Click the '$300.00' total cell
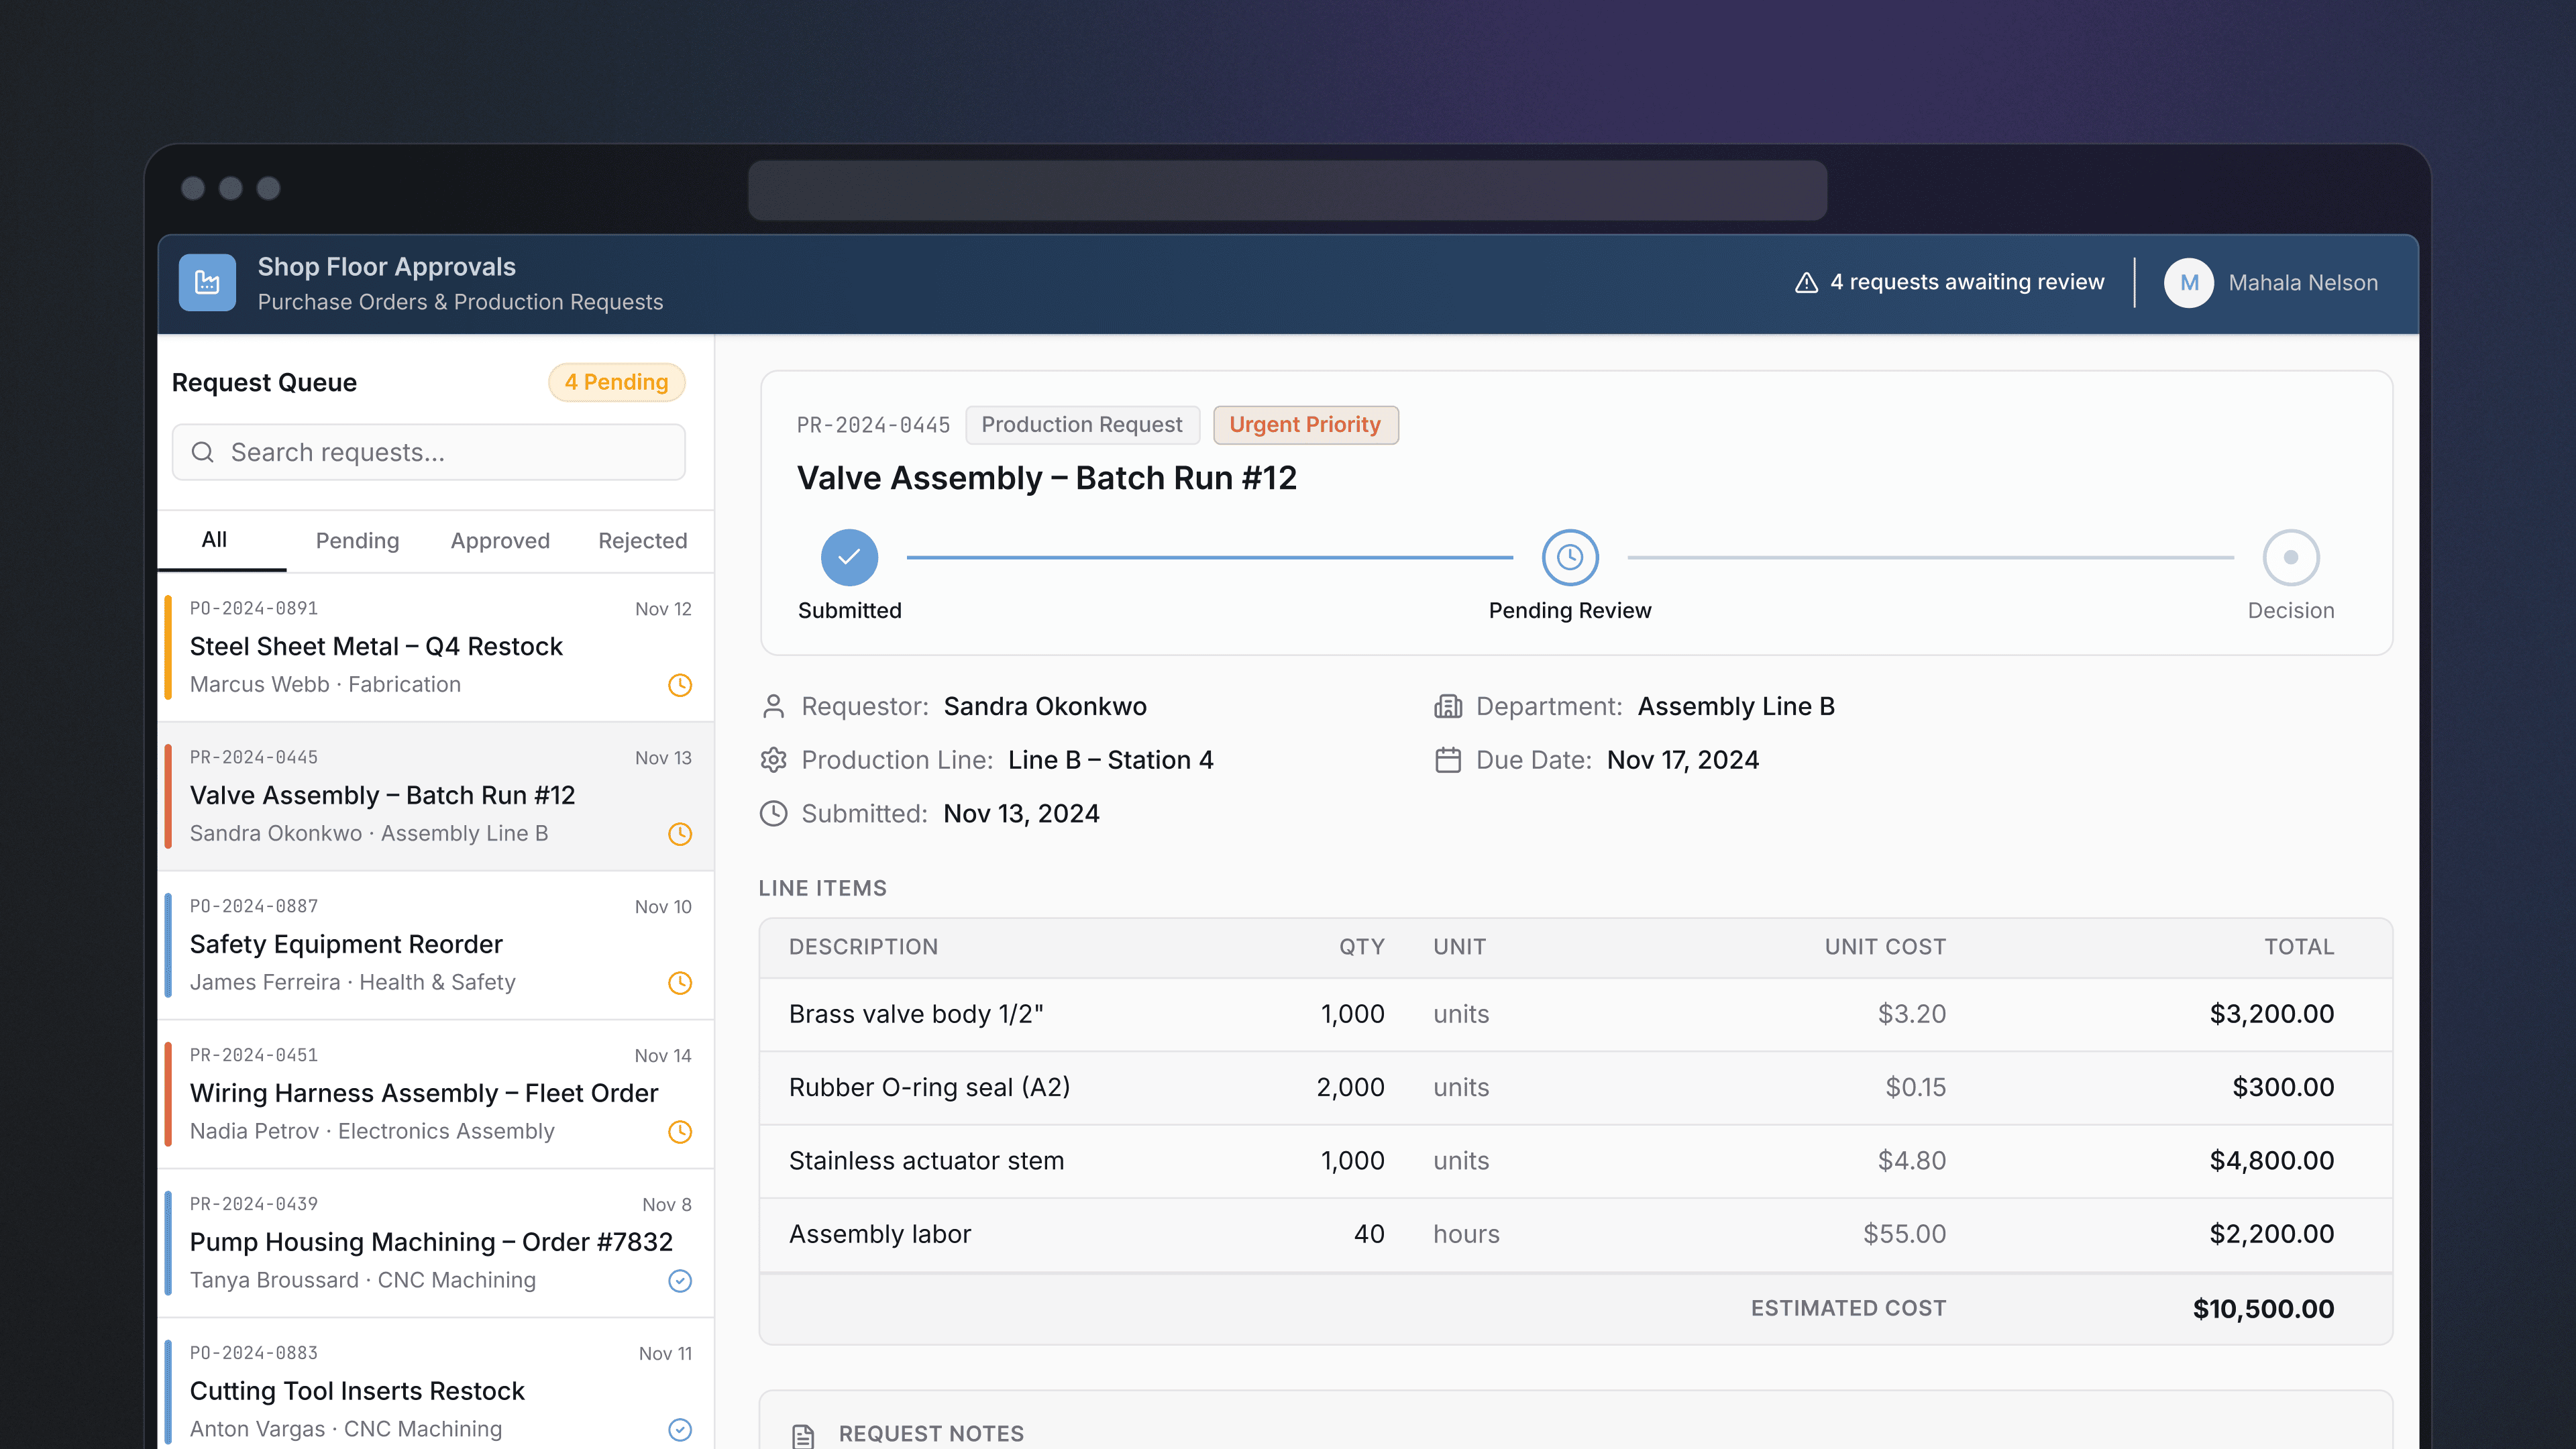The image size is (2576, 1449). click(x=2283, y=1087)
